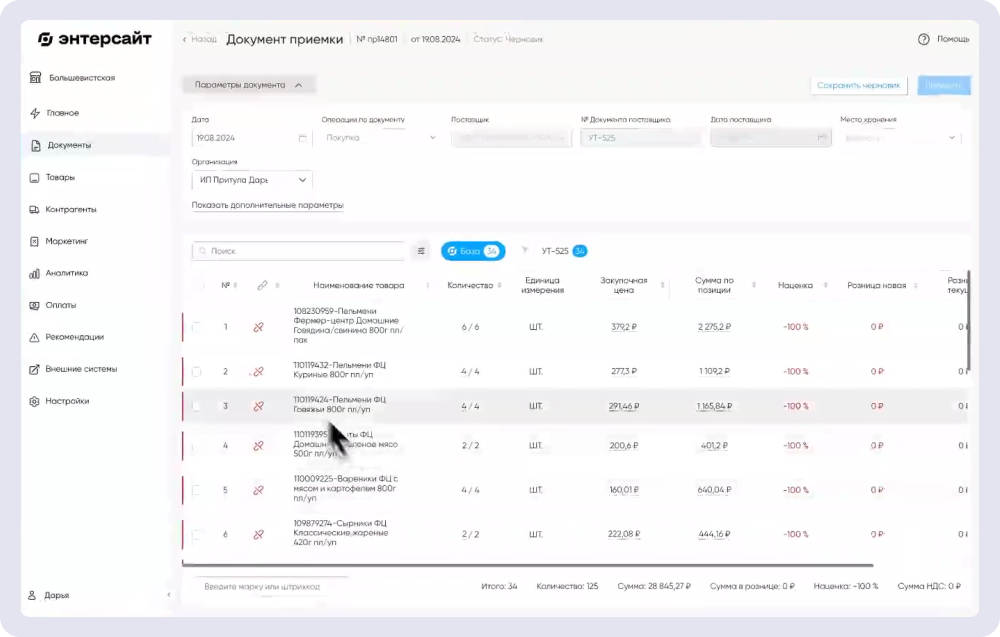
Task: Tick the checkbox on row 3
Action: point(196,407)
